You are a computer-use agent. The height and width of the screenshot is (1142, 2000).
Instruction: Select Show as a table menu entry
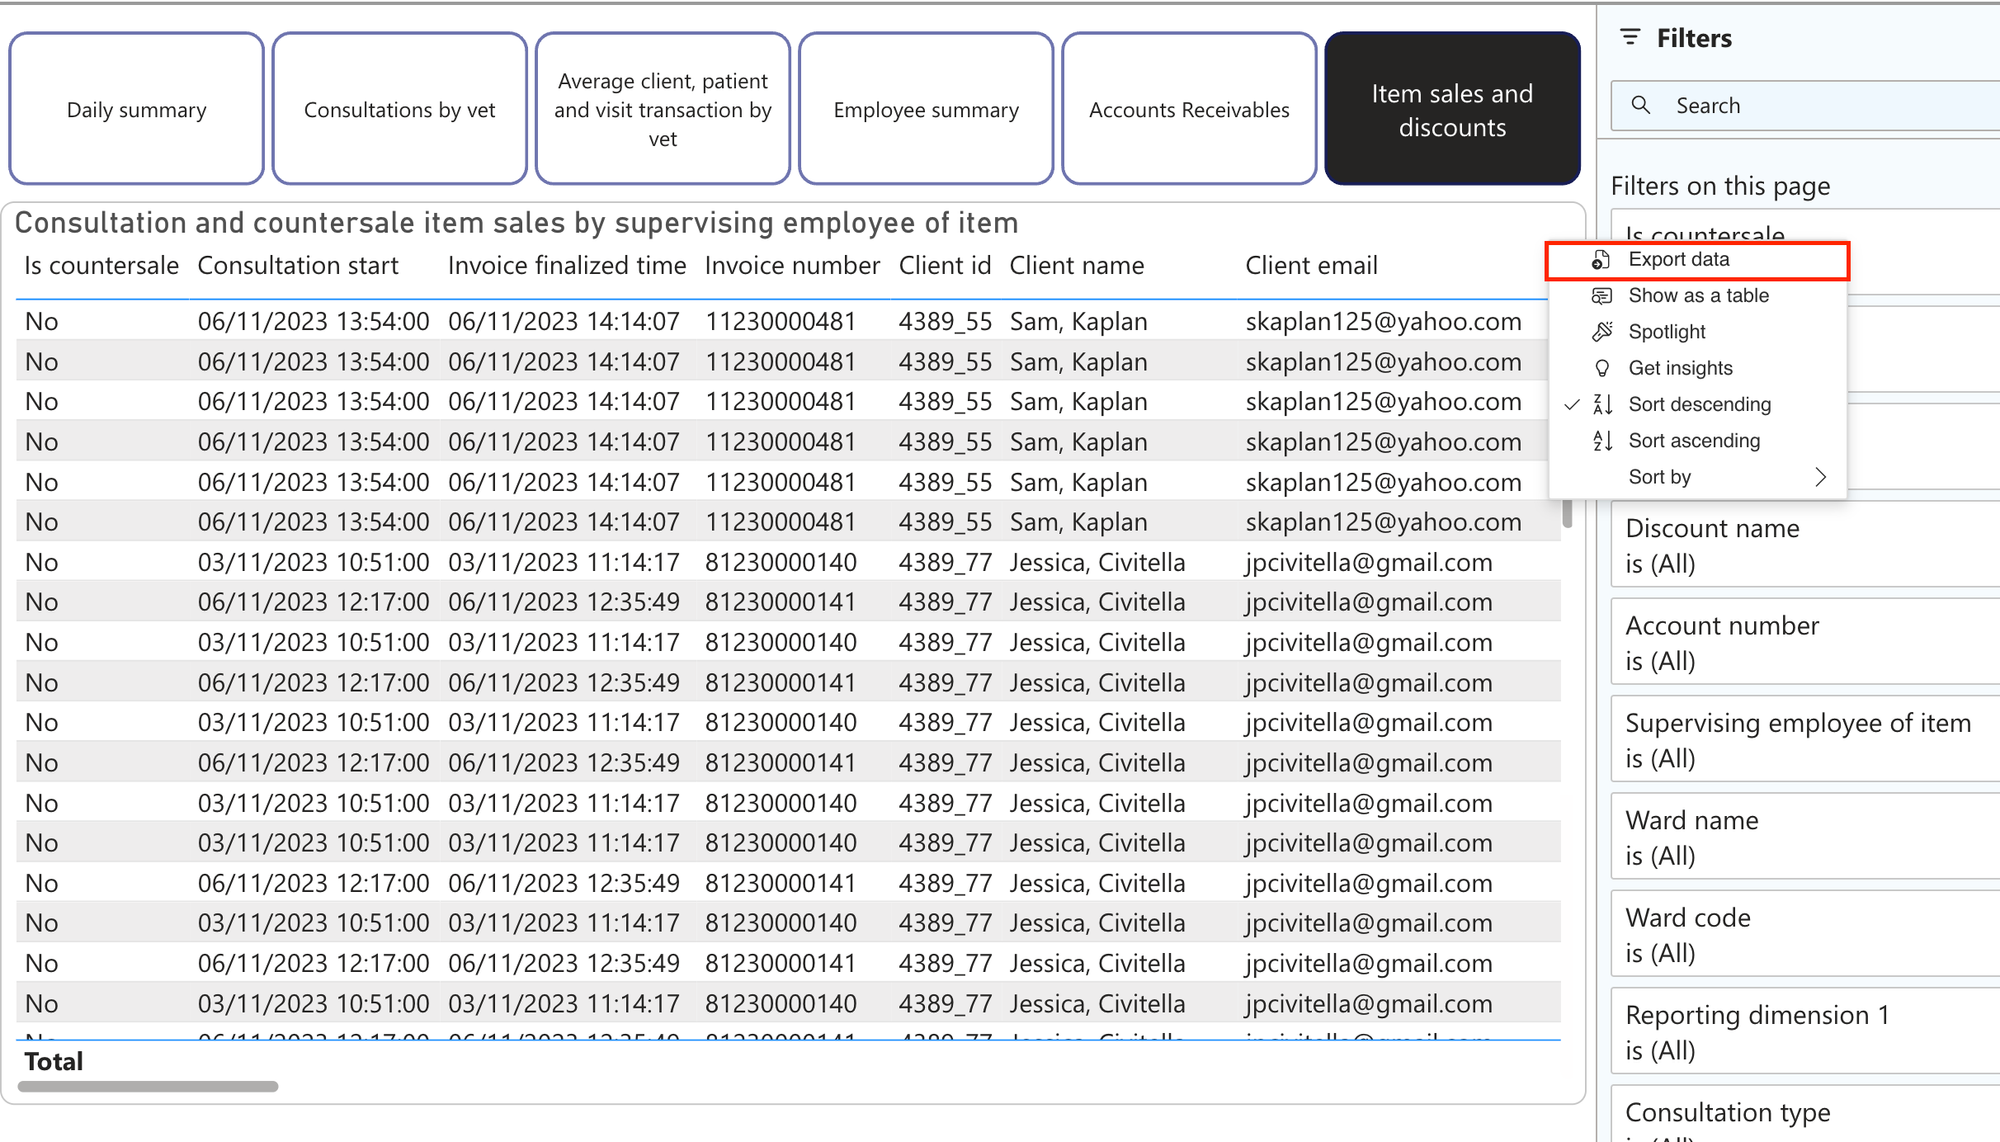click(x=1697, y=296)
